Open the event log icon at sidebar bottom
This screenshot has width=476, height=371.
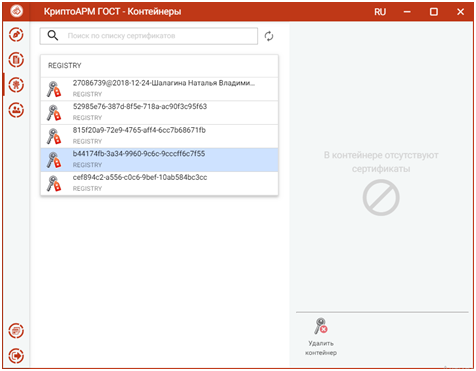pyautogui.click(x=16, y=331)
